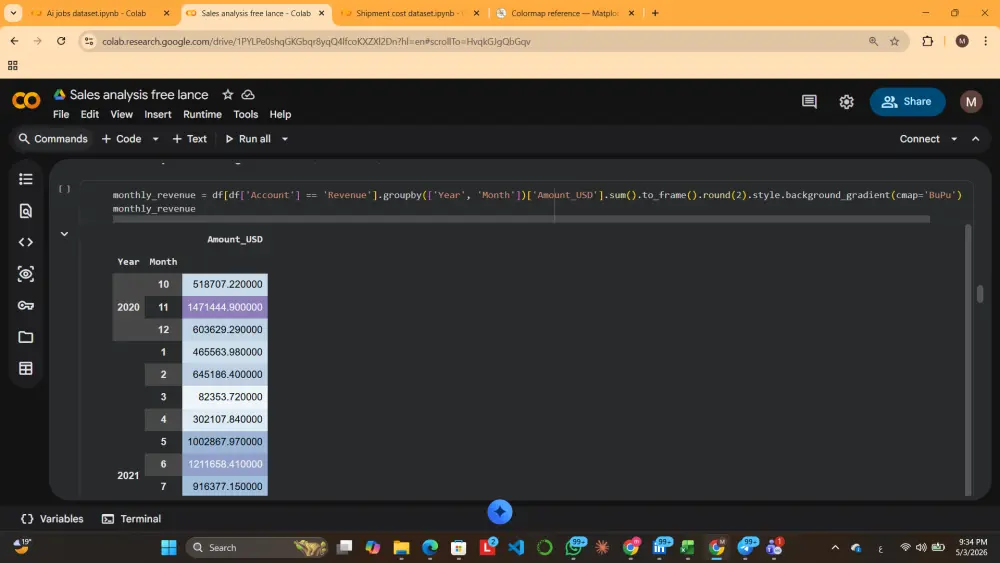Click the Connect button
Screen dimensions: 1000x563
click(920, 139)
